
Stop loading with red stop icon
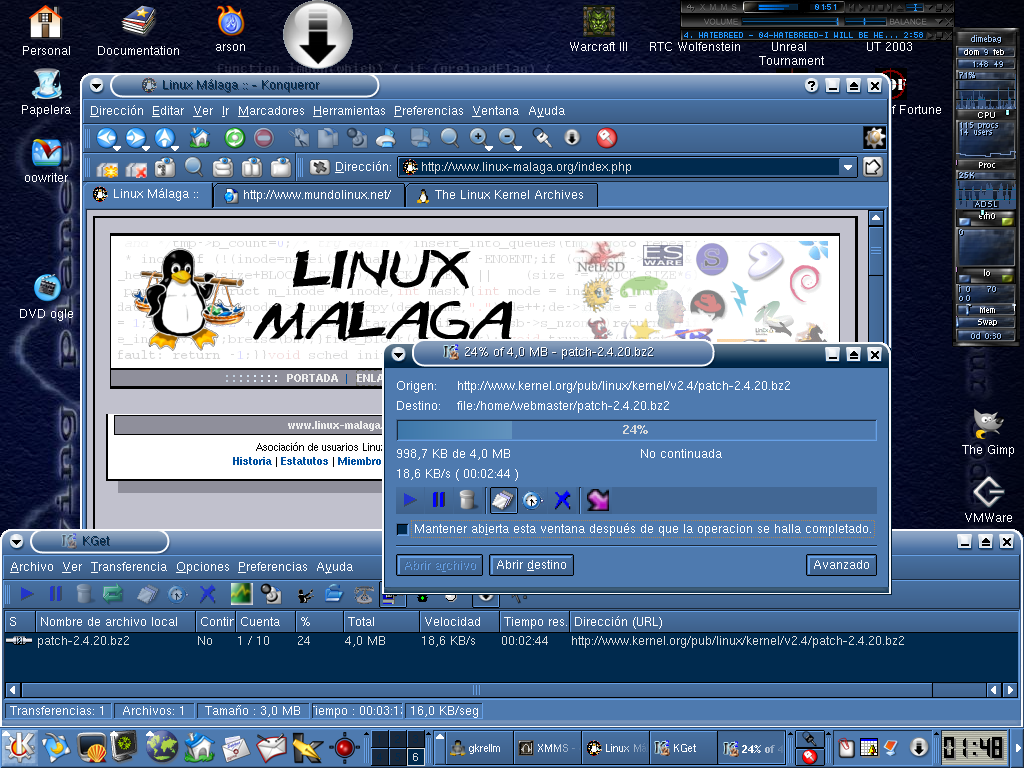(263, 138)
